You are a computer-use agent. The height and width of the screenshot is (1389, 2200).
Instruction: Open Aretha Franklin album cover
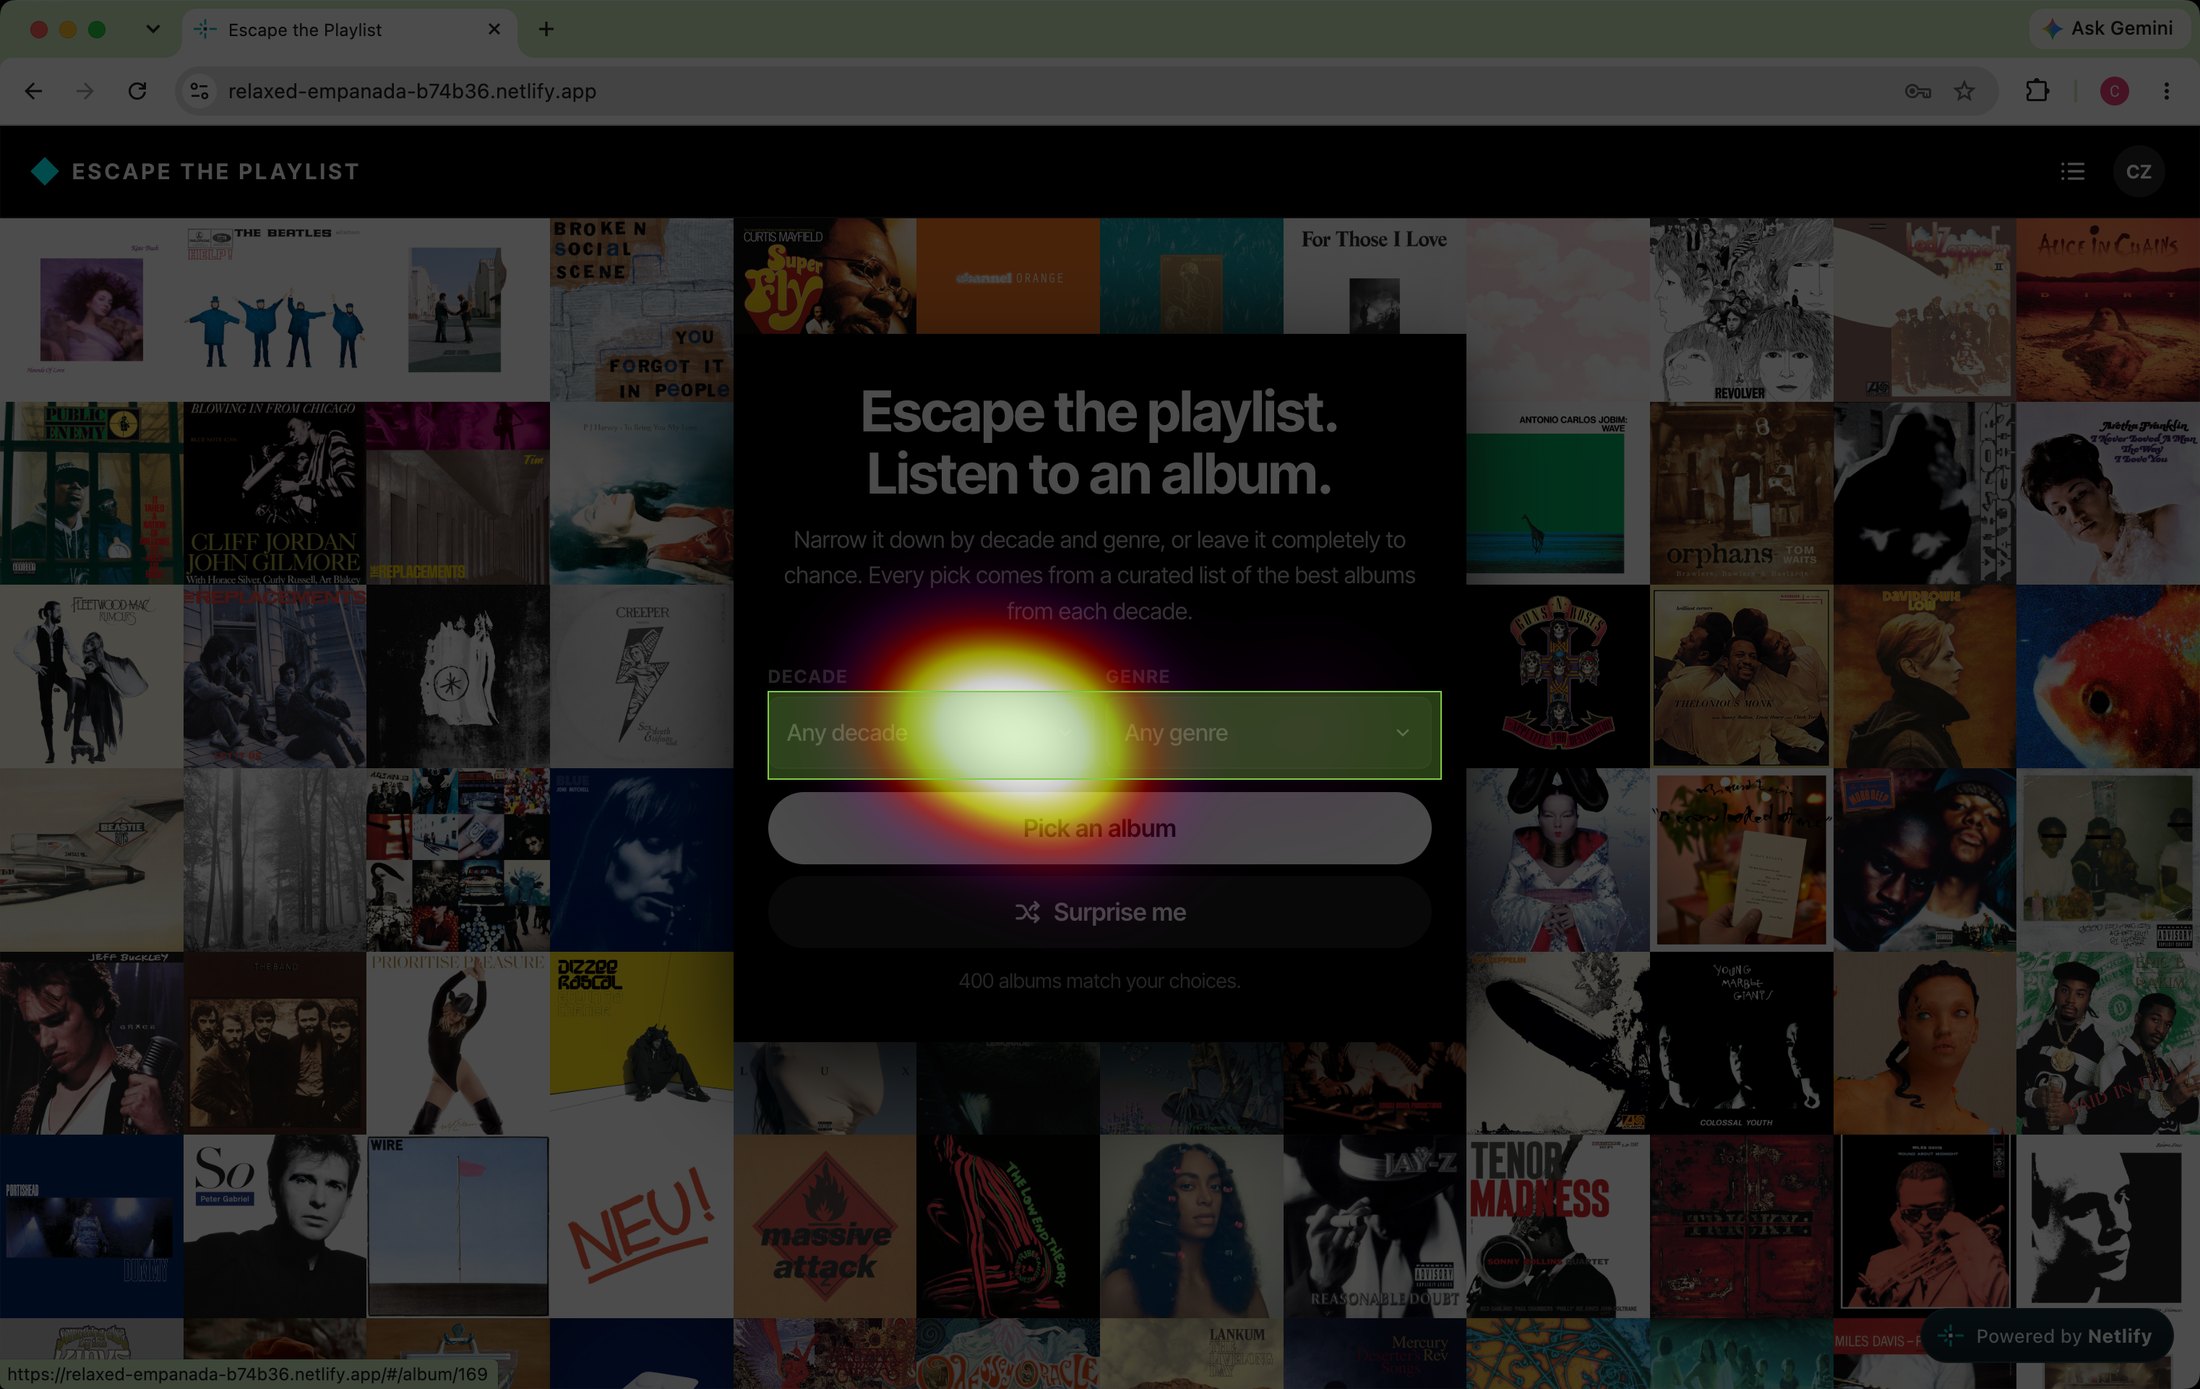point(2108,493)
